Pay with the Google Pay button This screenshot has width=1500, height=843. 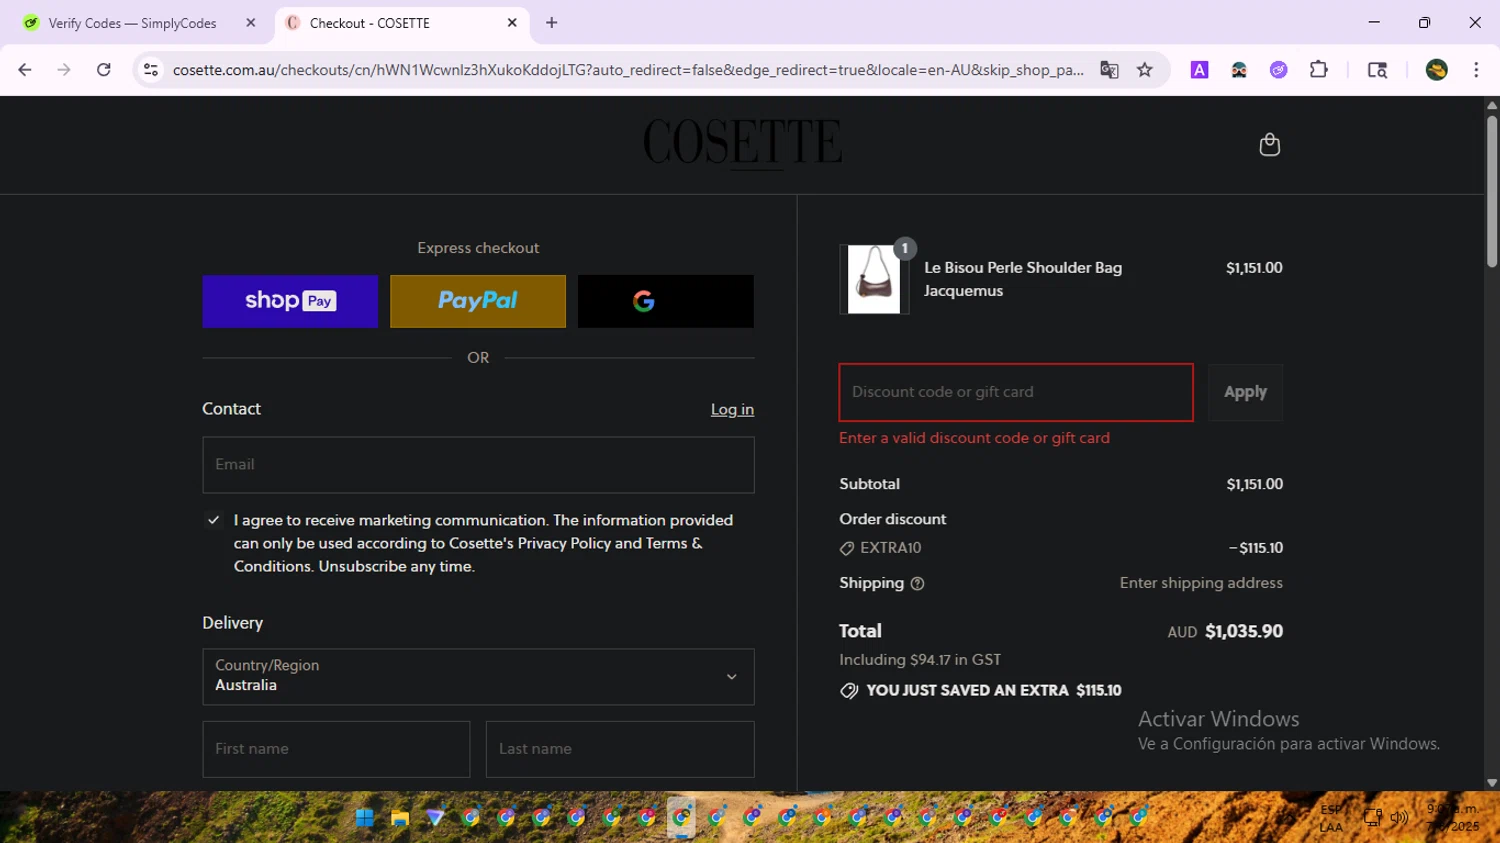point(666,301)
